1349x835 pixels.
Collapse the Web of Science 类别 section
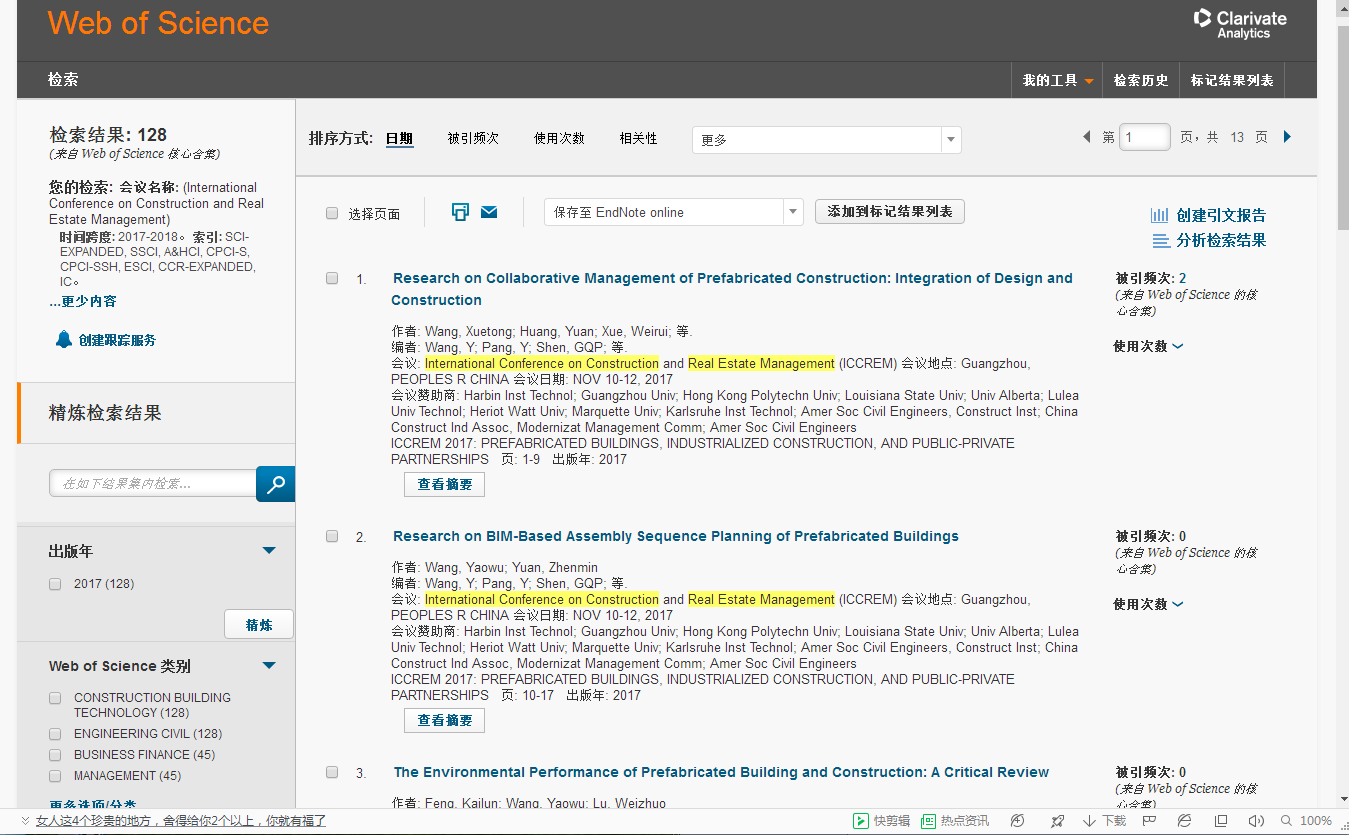[x=268, y=666]
